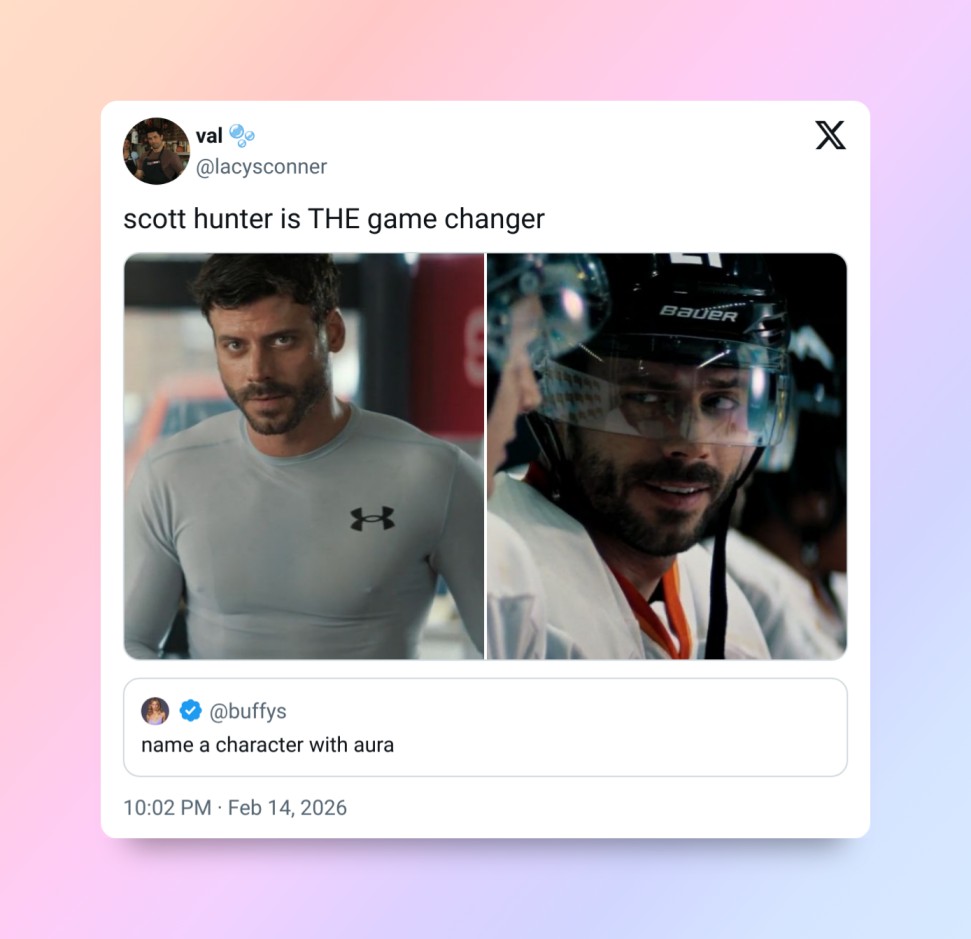Click the helmet number on top
971x939 pixels.
(697, 259)
